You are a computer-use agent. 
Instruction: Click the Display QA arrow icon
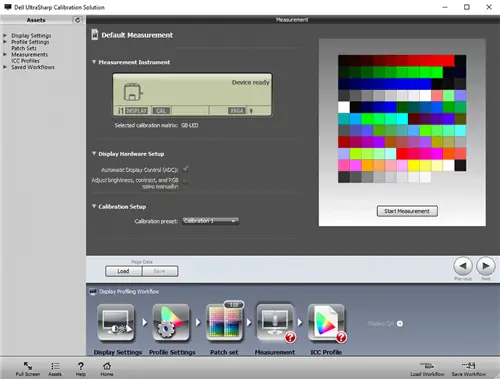click(400, 323)
